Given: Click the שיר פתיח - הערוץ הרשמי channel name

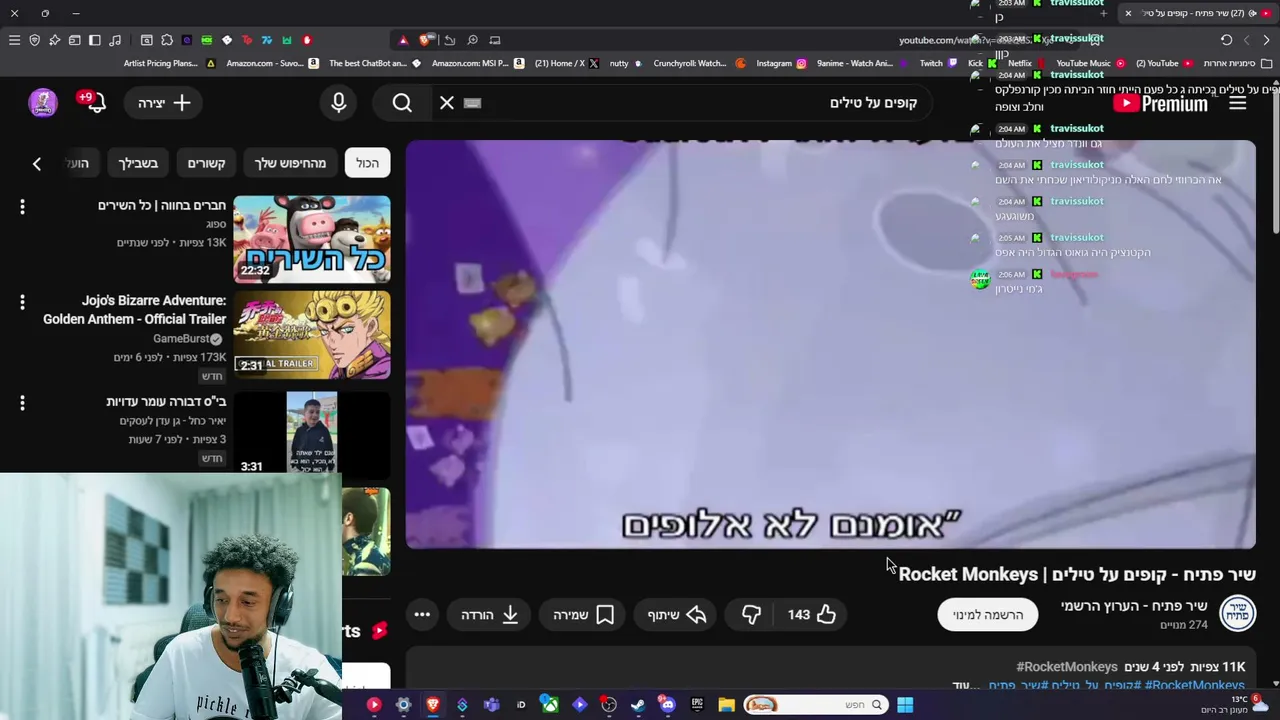Looking at the screenshot, I should (x=1133, y=606).
